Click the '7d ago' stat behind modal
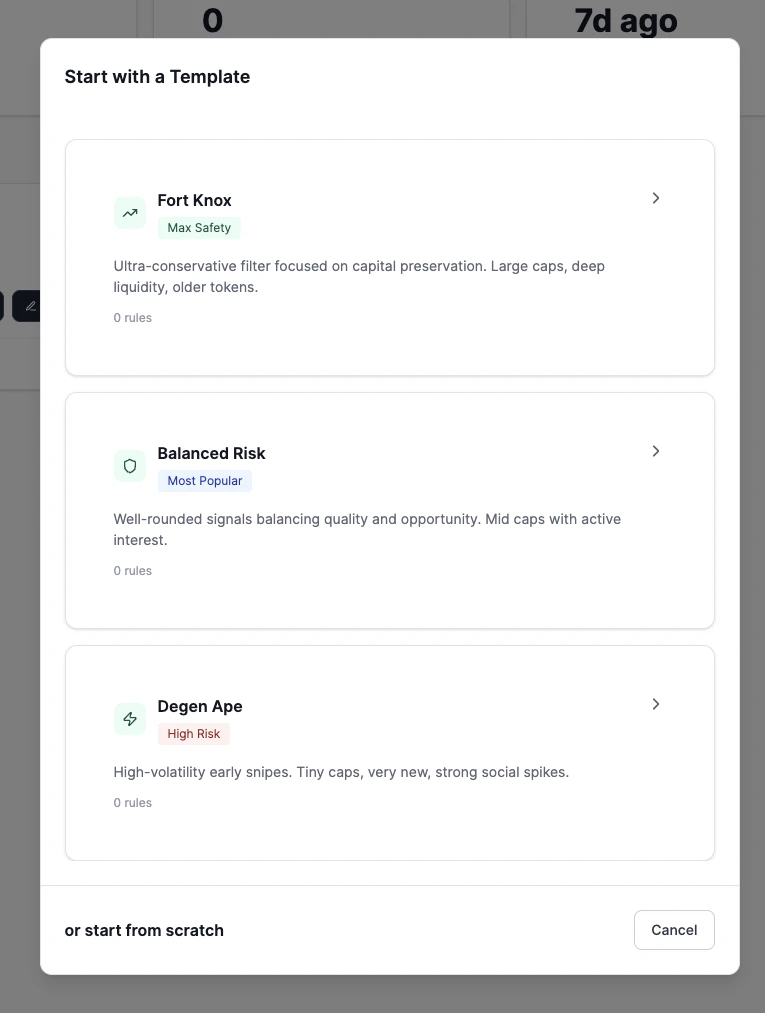 [x=624, y=20]
